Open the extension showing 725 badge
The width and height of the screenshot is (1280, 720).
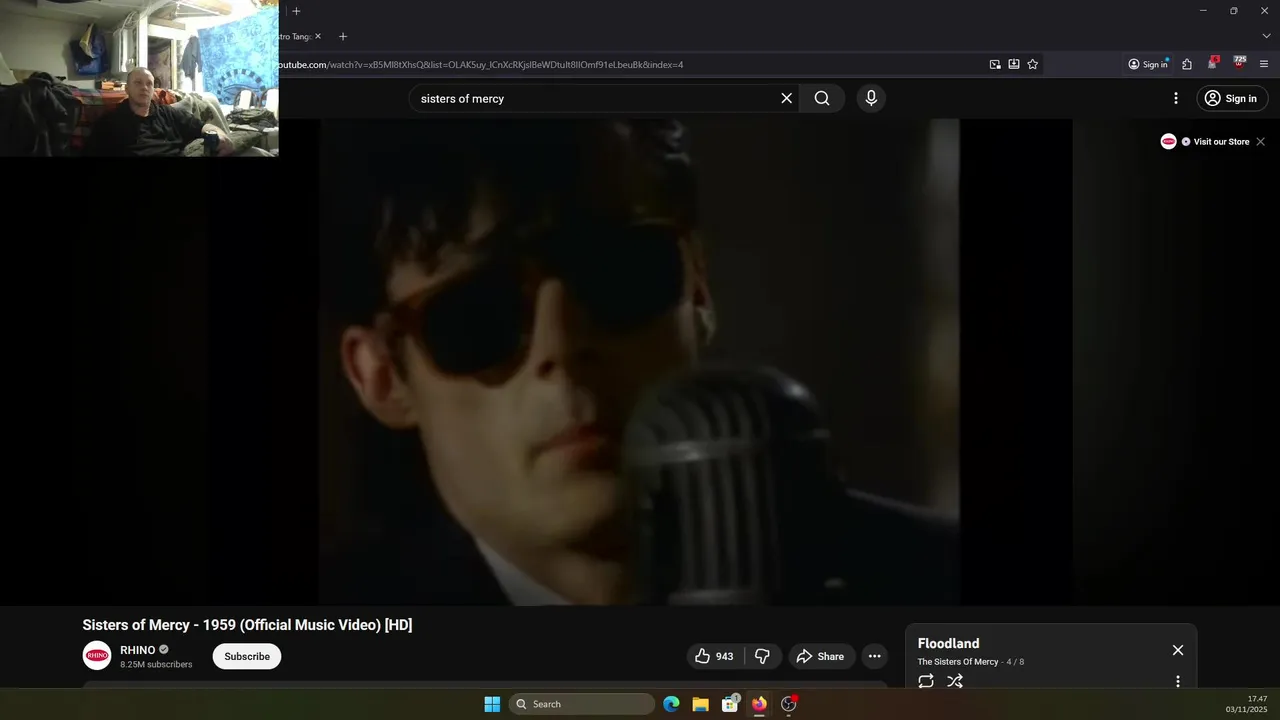pos(1239,63)
